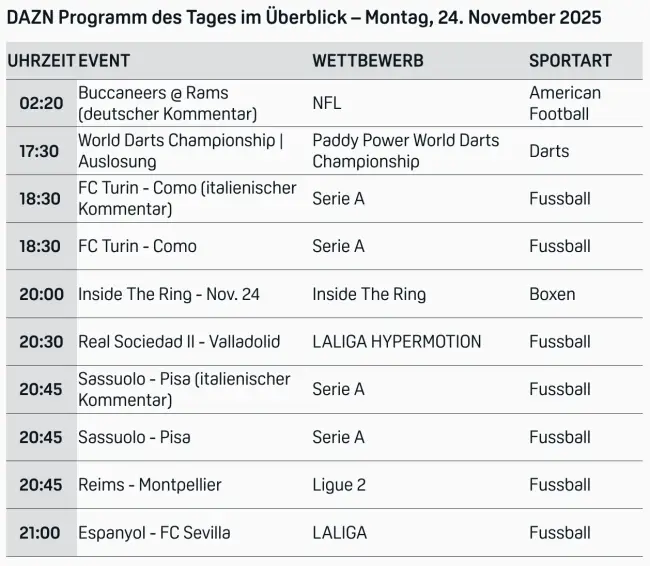The image size is (650, 566).
Task: Select the LALIGA HYPERMOTION competition
Action: 396,342
